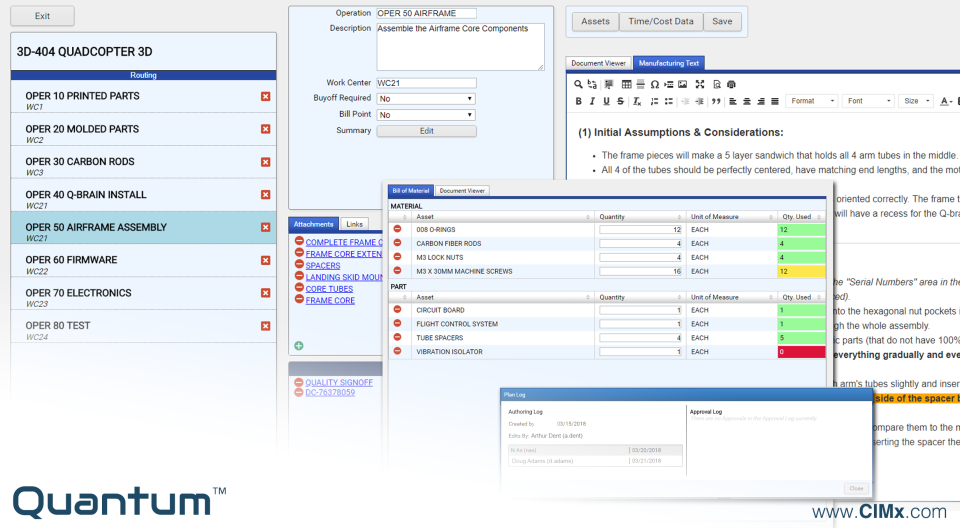This screenshot has width=960, height=528.
Task: Toggle underline formatting
Action: tap(606, 101)
